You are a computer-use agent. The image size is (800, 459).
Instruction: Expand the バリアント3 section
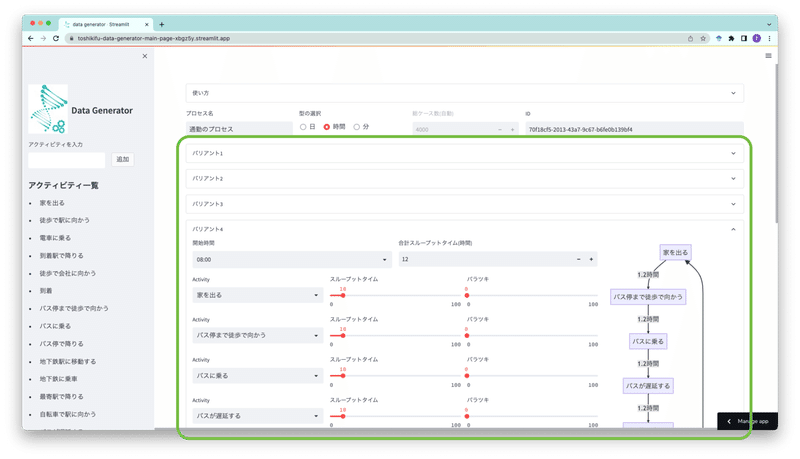pyautogui.click(x=464, y=204)
